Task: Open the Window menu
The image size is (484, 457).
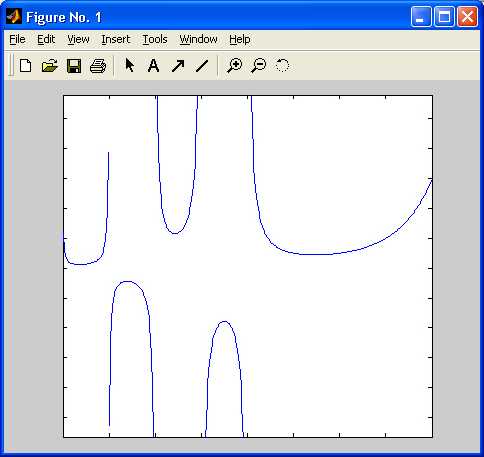Action: pos(198,39)
